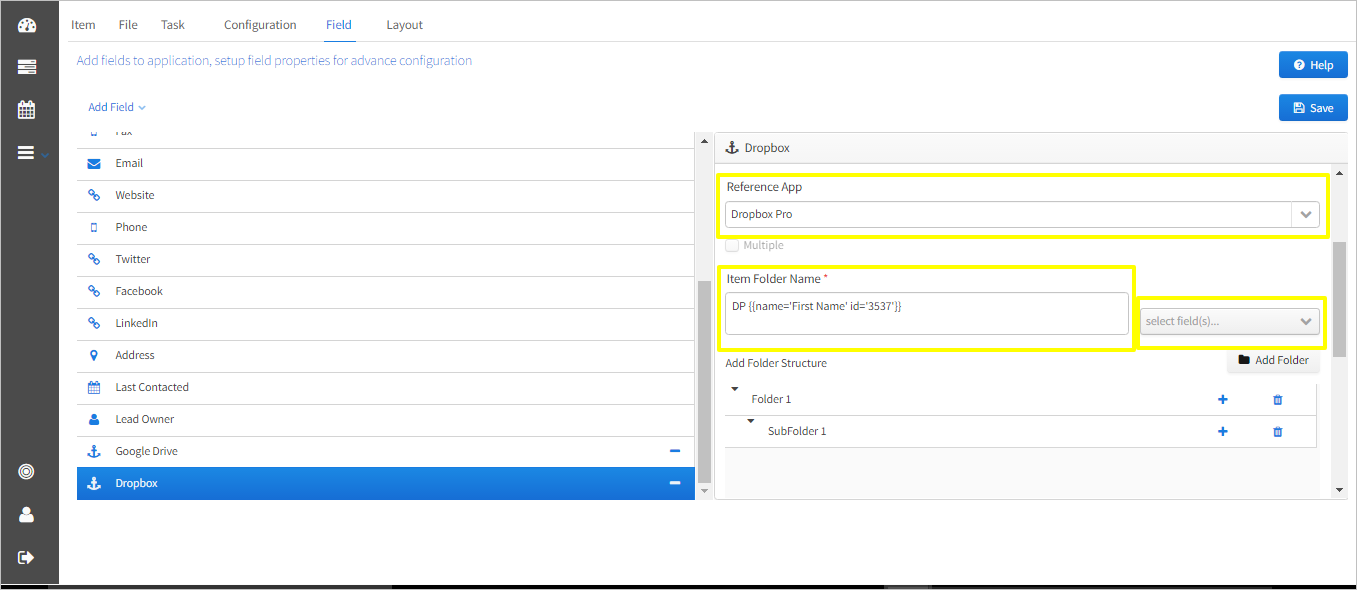1357x590 pixels.
Task: Click the properties panel scrollbar thumb
Action: click(1340, 299)
